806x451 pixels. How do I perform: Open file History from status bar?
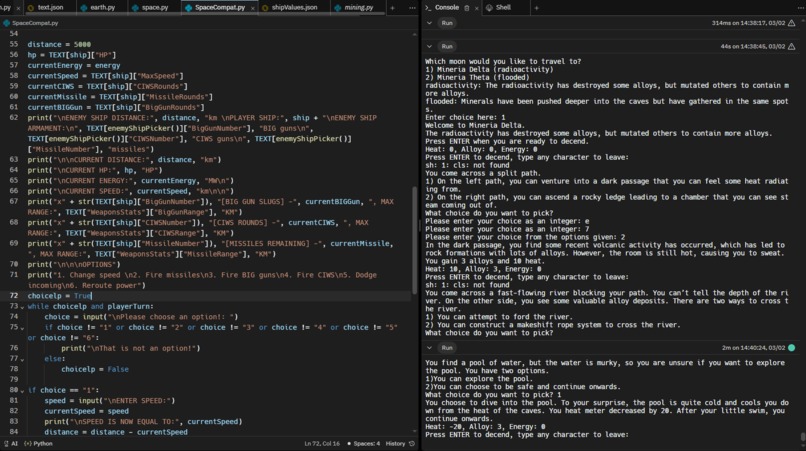point(395,443)
